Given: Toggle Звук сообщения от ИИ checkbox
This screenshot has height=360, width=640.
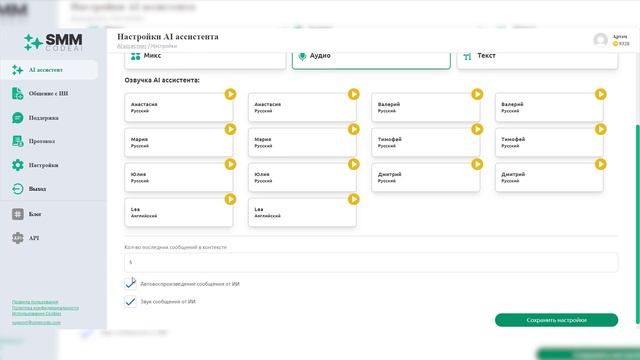Looking at the screenshot, I should (x=130, y=302).
